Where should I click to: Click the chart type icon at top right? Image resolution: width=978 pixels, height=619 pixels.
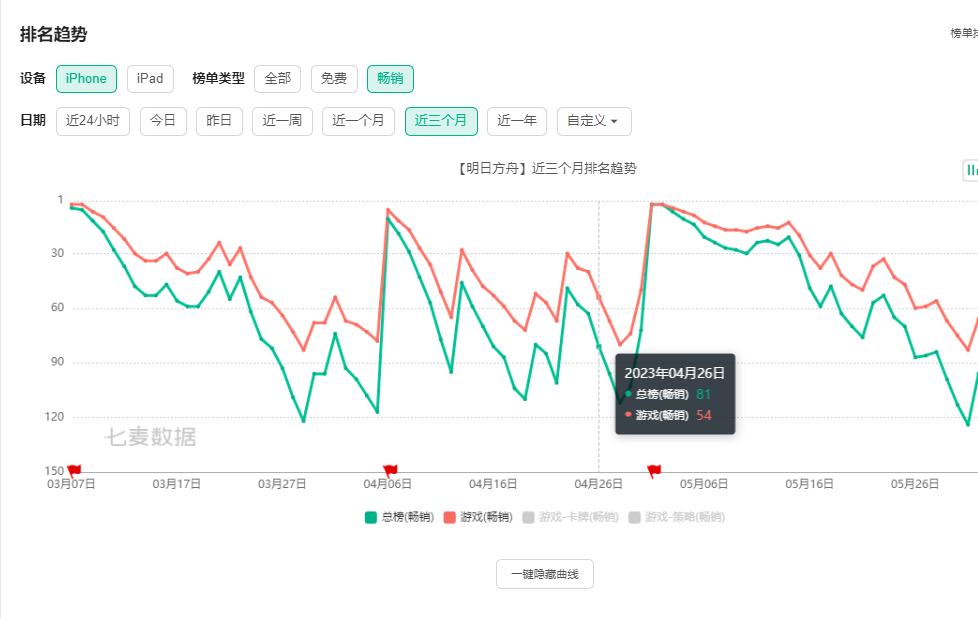tap(971, 170)
